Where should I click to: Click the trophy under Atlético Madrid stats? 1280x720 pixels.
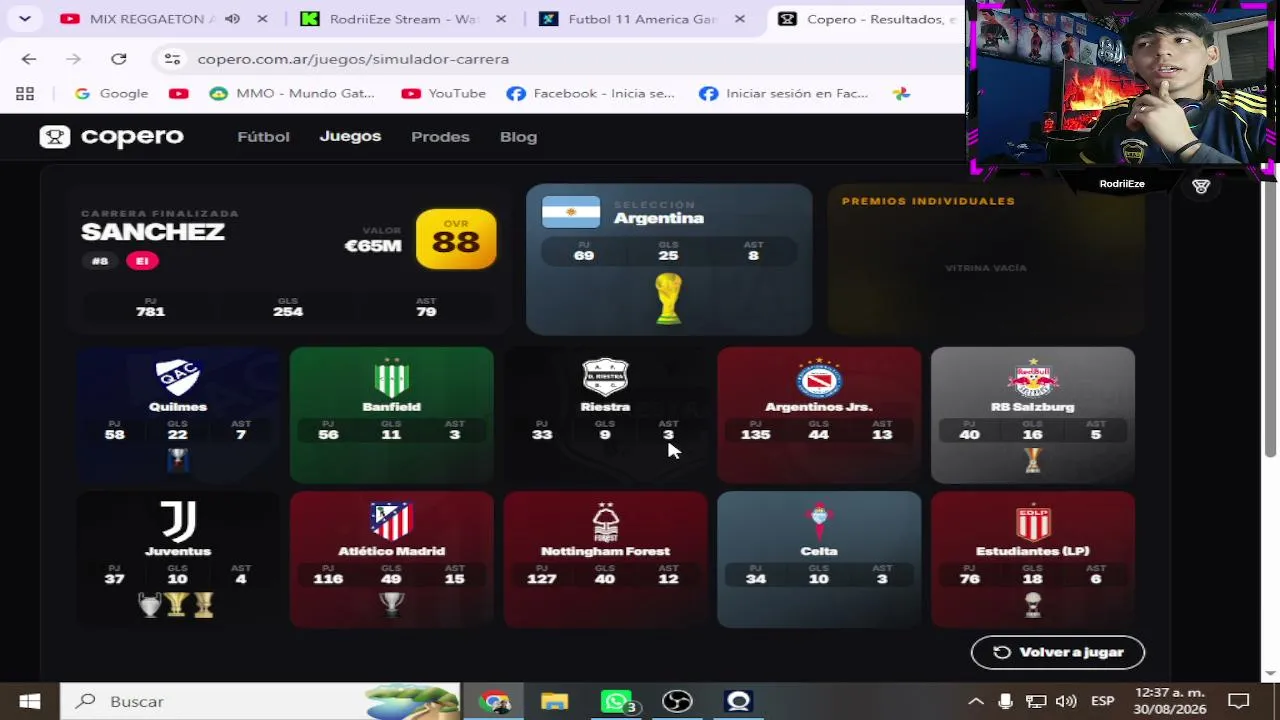pyautogui.click(x=391, y=603)
